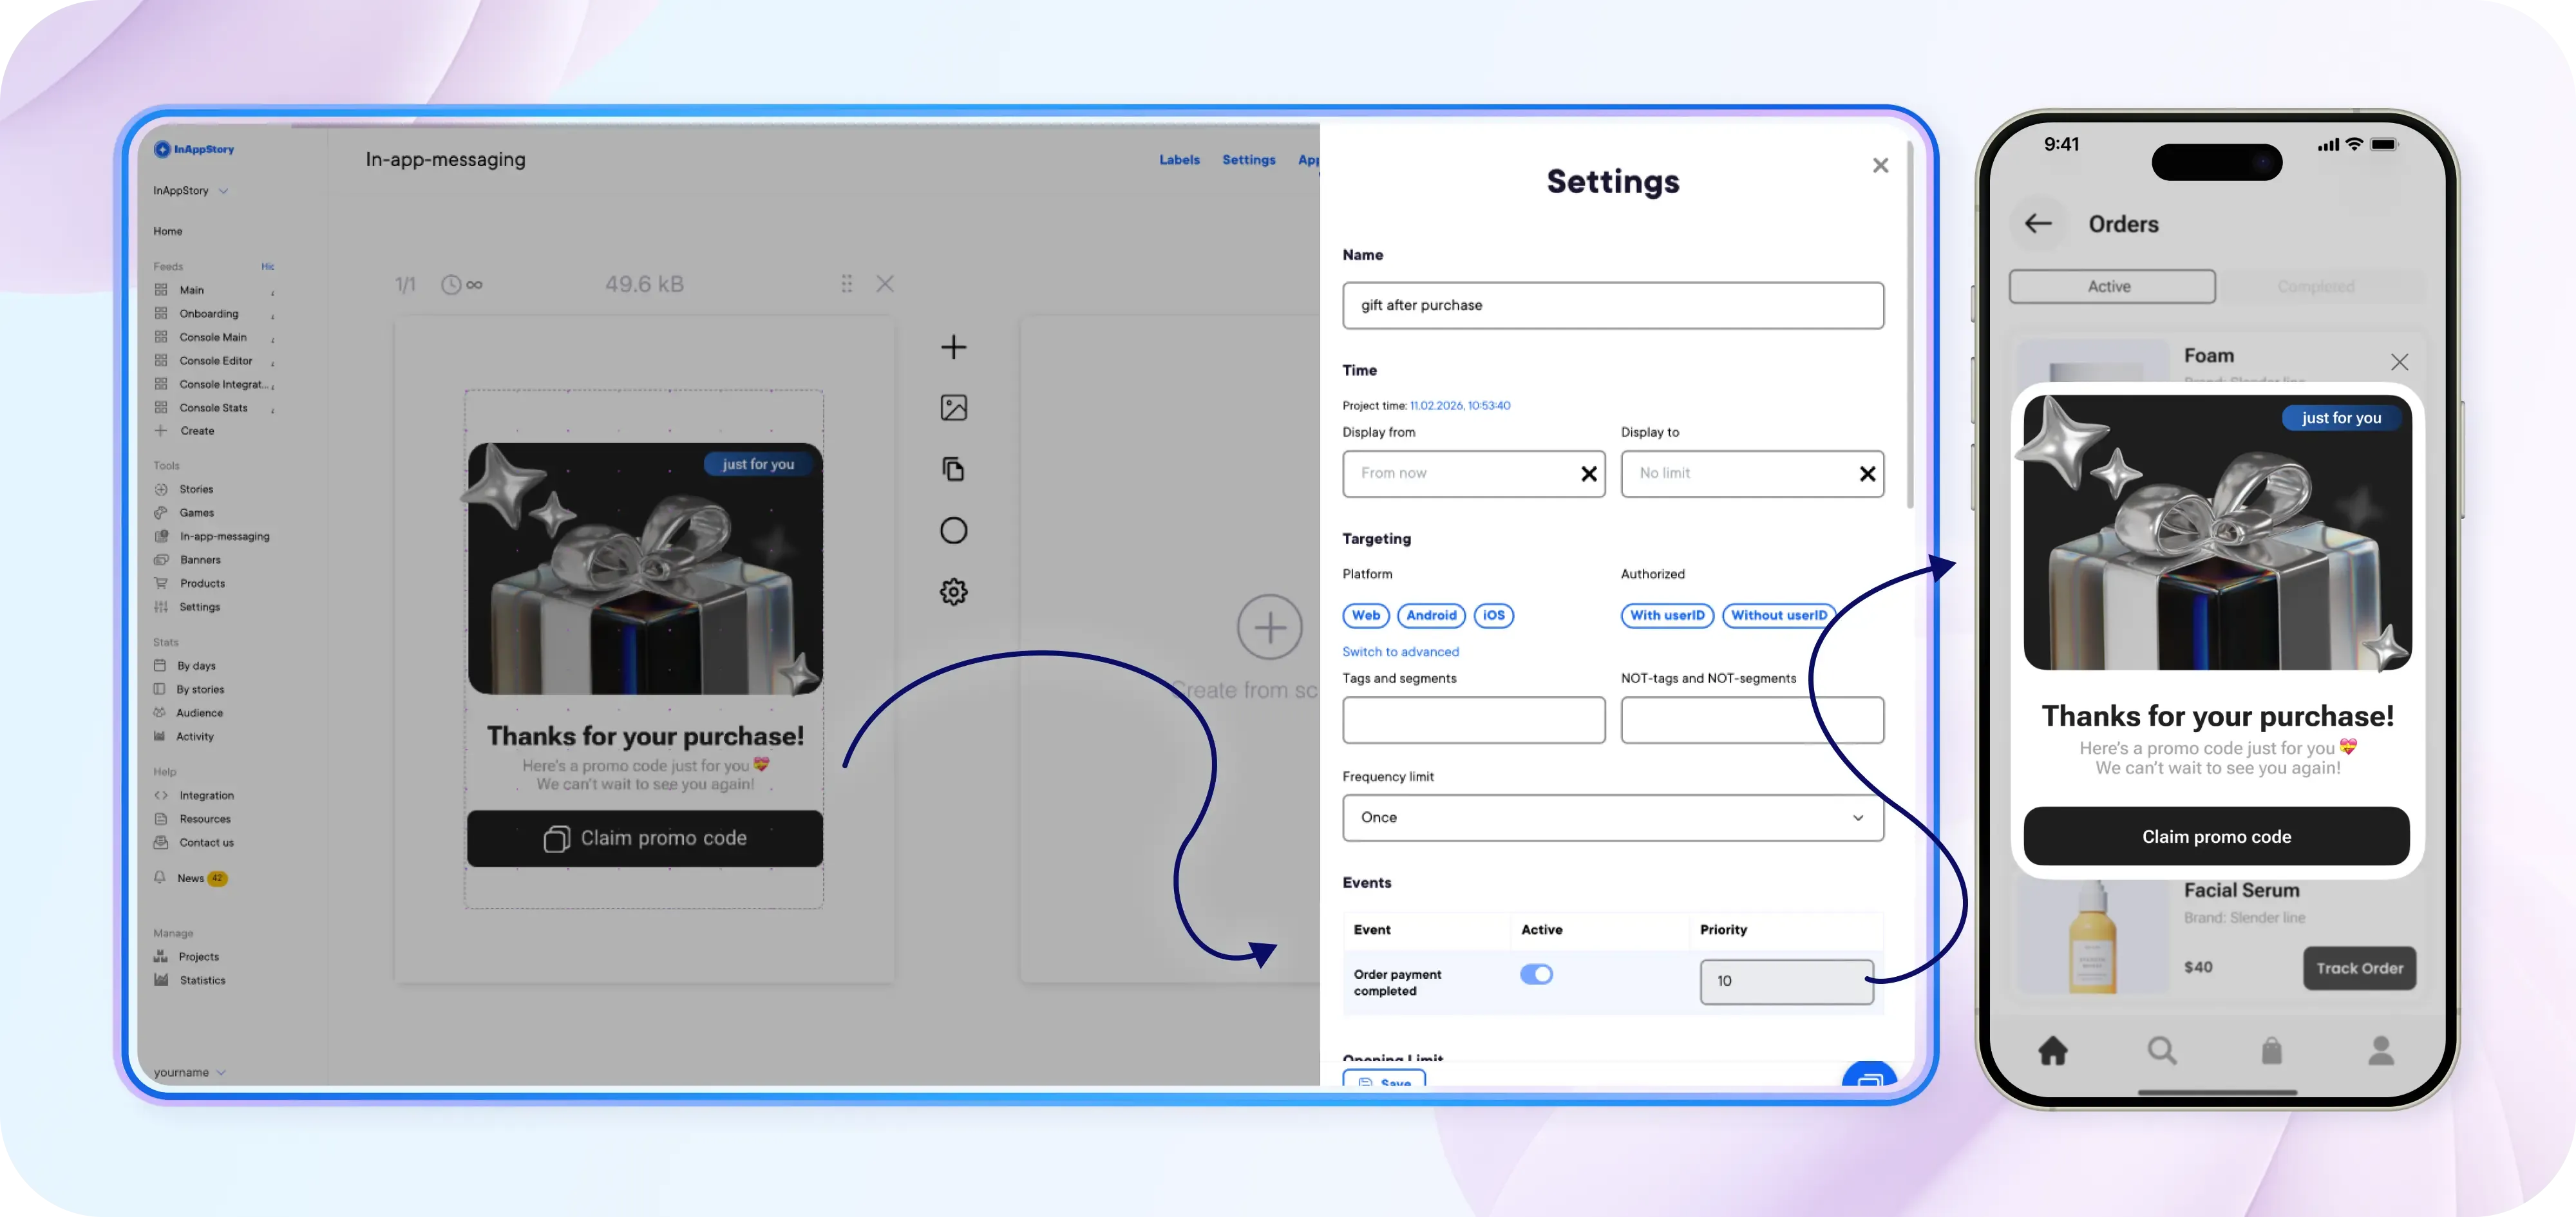Tap the back arrow in Orders
The width and height of the screenshot is (2576, 1217).
click(2038, 224)
